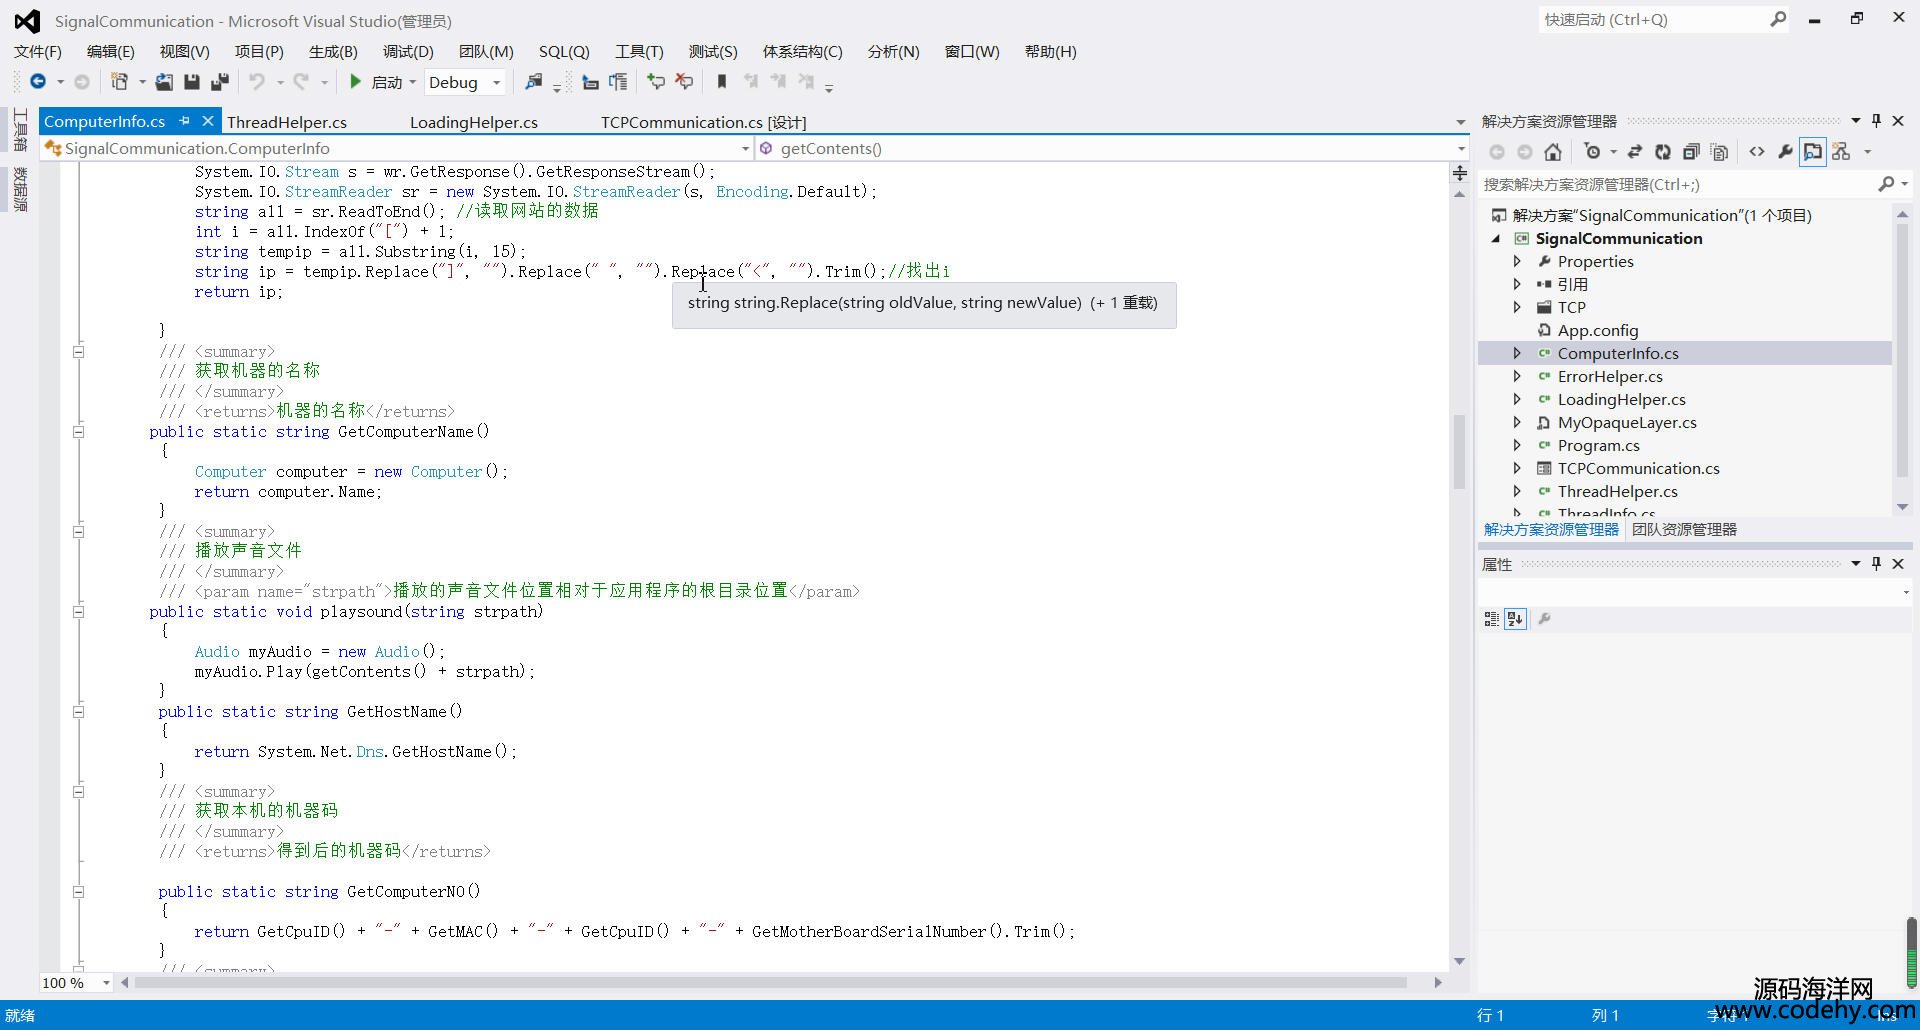Open the Toolbox side tab (工具箱)
This screenshot has height=1030, width=1920.
[20, 130]
